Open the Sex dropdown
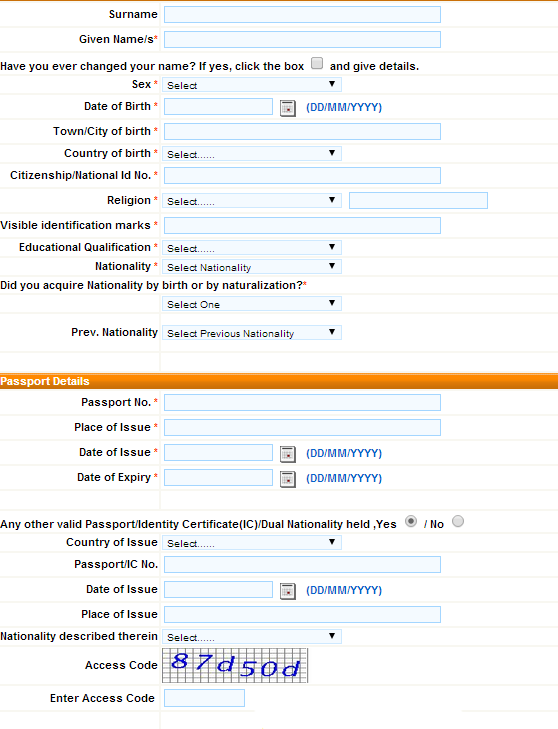Image resolution: width=558 pixels, height=729 pixels. pos(252,85)
